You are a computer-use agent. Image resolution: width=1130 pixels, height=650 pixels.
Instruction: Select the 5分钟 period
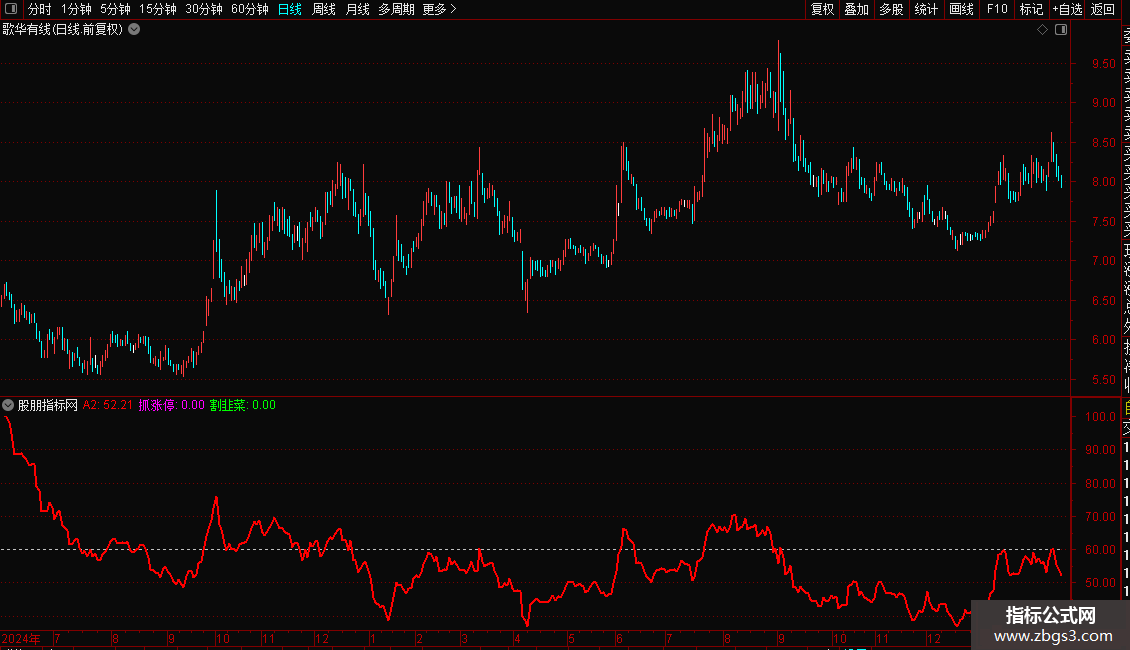click(x=115, y=9)
